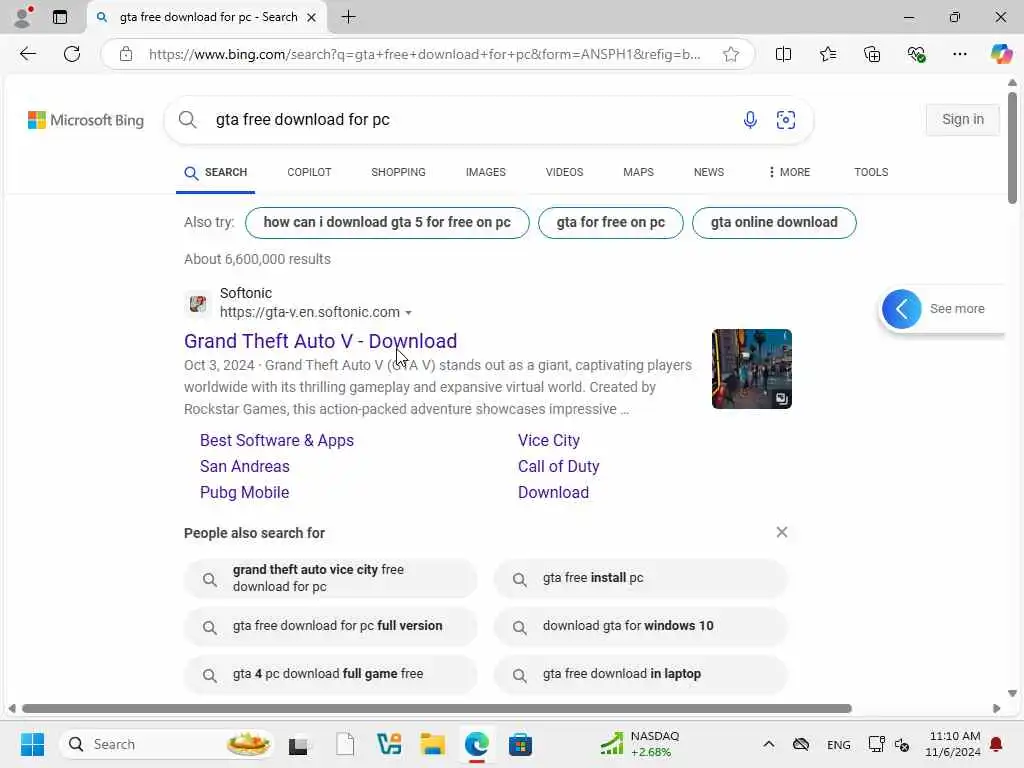1024x768 pixels.
Task: Click the vertical page scrollbar
Action: tap(1012, 148)
